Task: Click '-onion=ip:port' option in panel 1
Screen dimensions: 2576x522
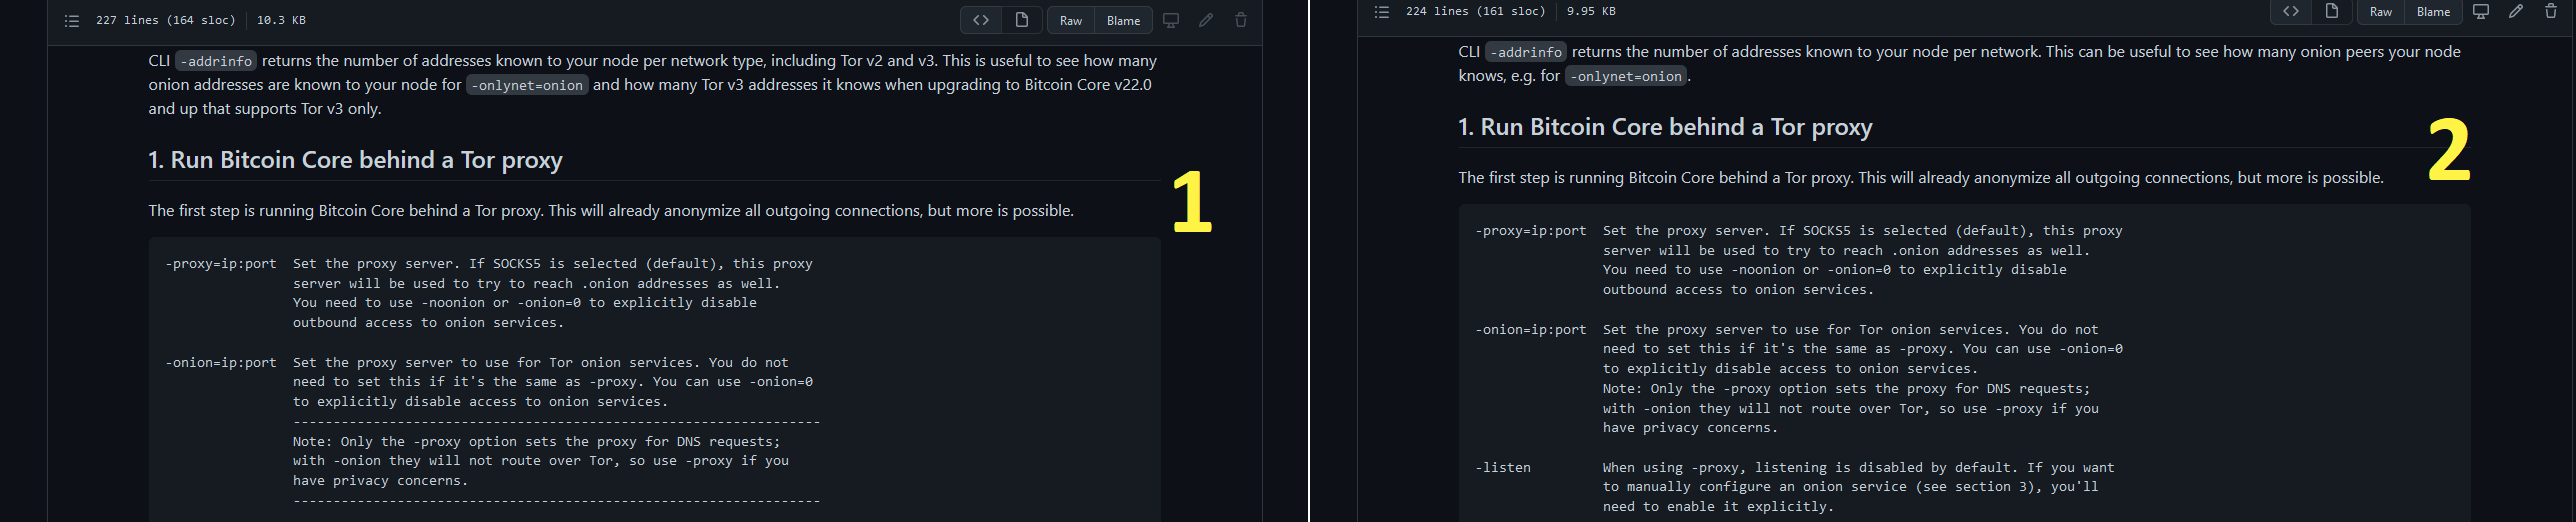Action: (221, 363)
